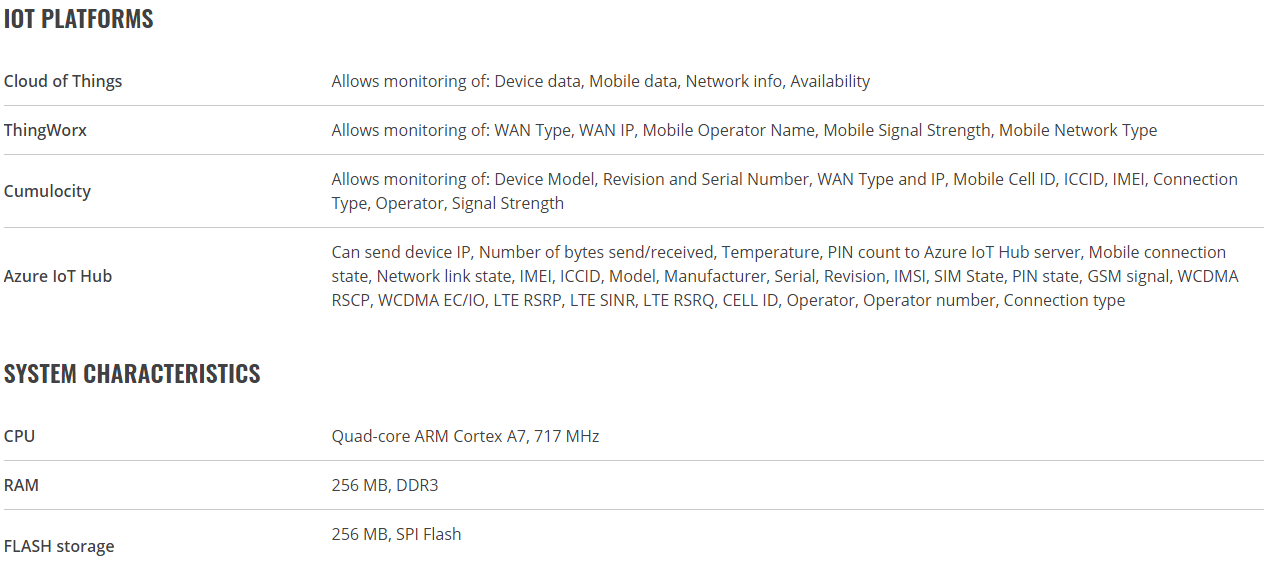Click the Azure IoT Hub description paragraph
Viewport: 1274px width, 568px height.
click(x=785, y=276)
